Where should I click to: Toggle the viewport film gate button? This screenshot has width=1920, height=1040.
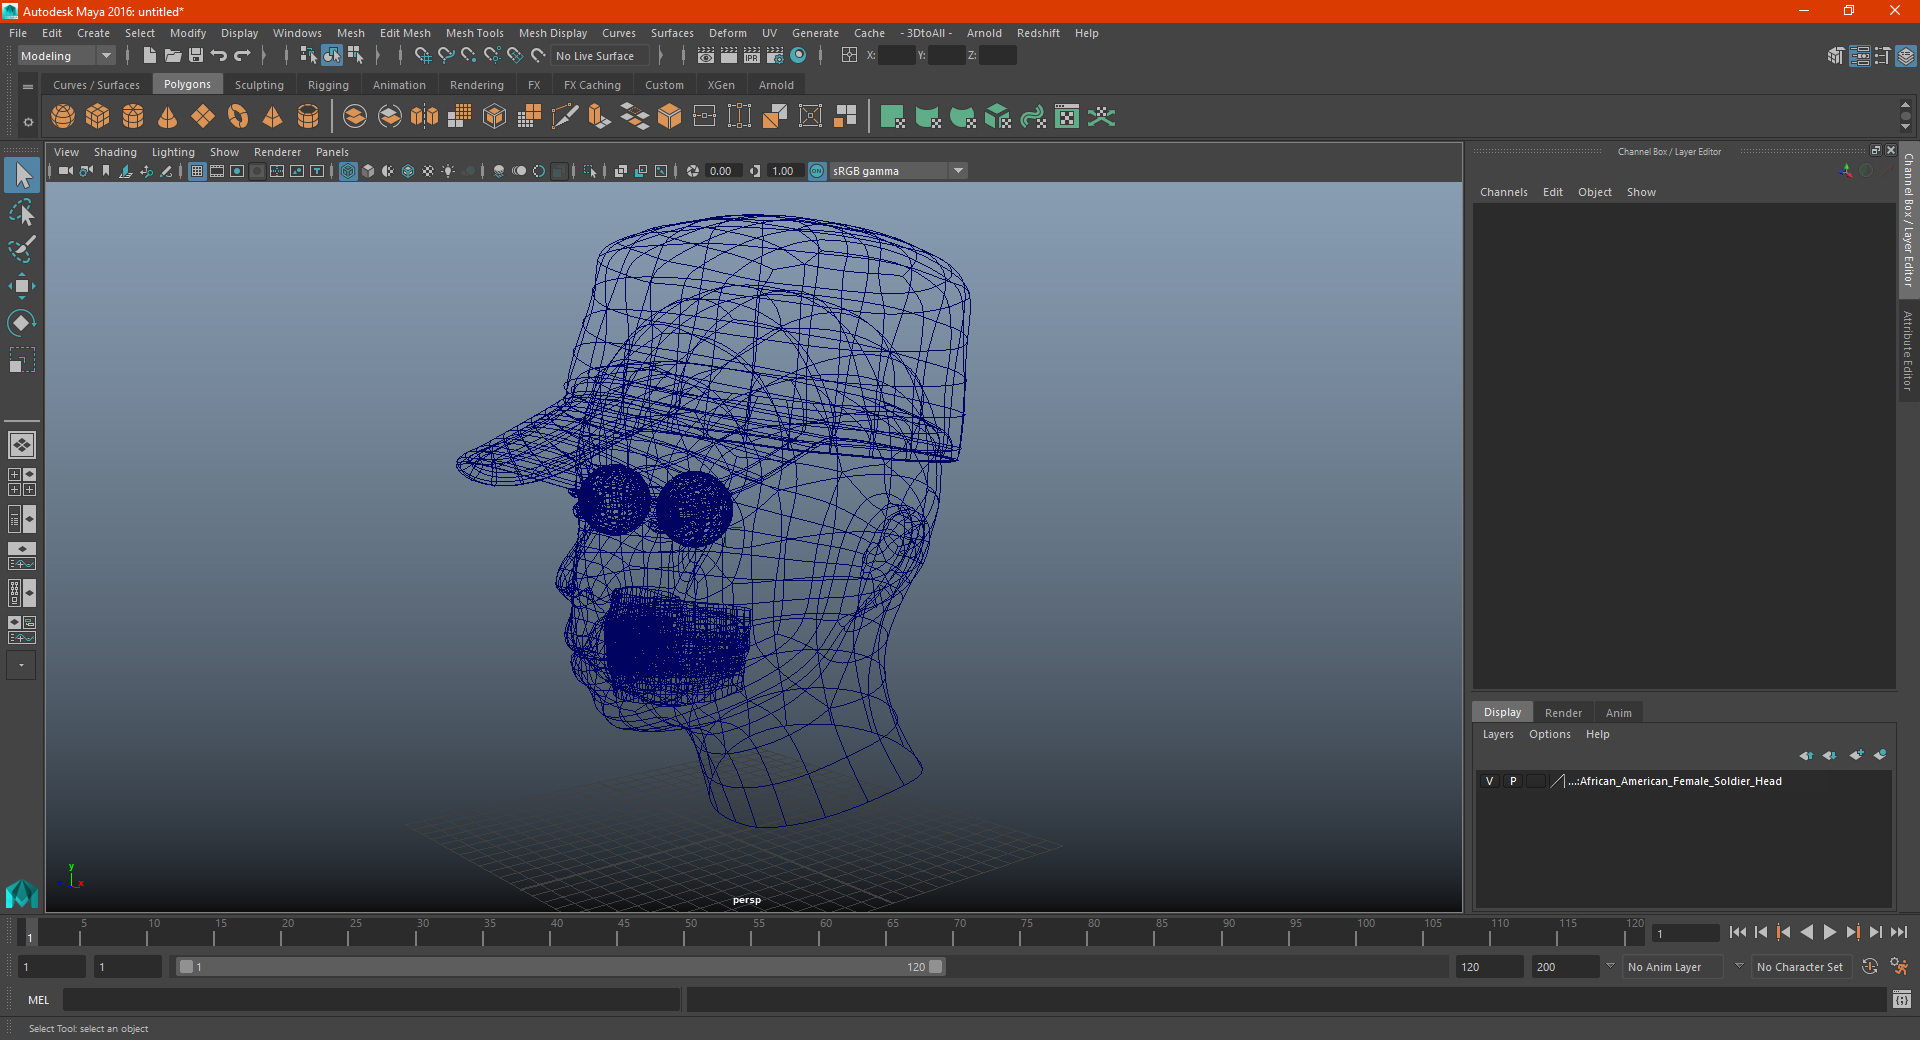coord(217,171)
